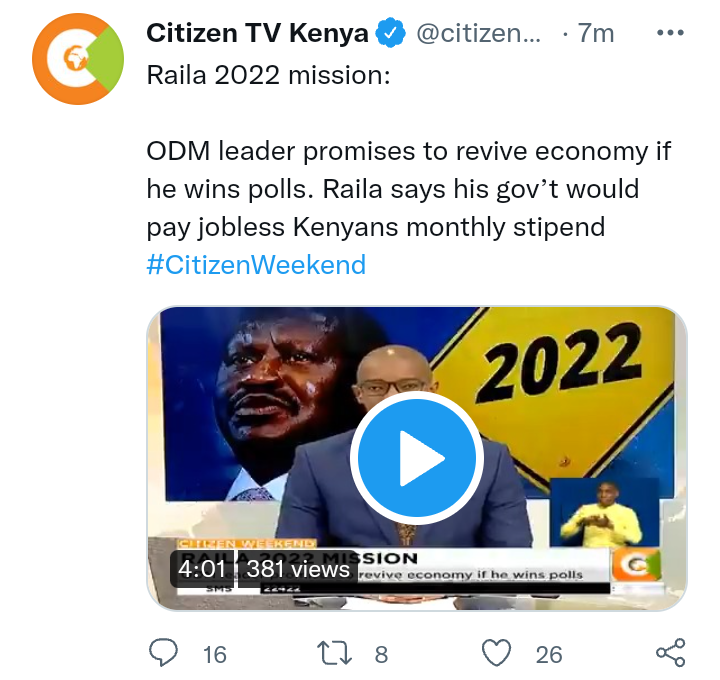
Task: Click the tweet text about ODM leader
Action: [x=409, y=189]
